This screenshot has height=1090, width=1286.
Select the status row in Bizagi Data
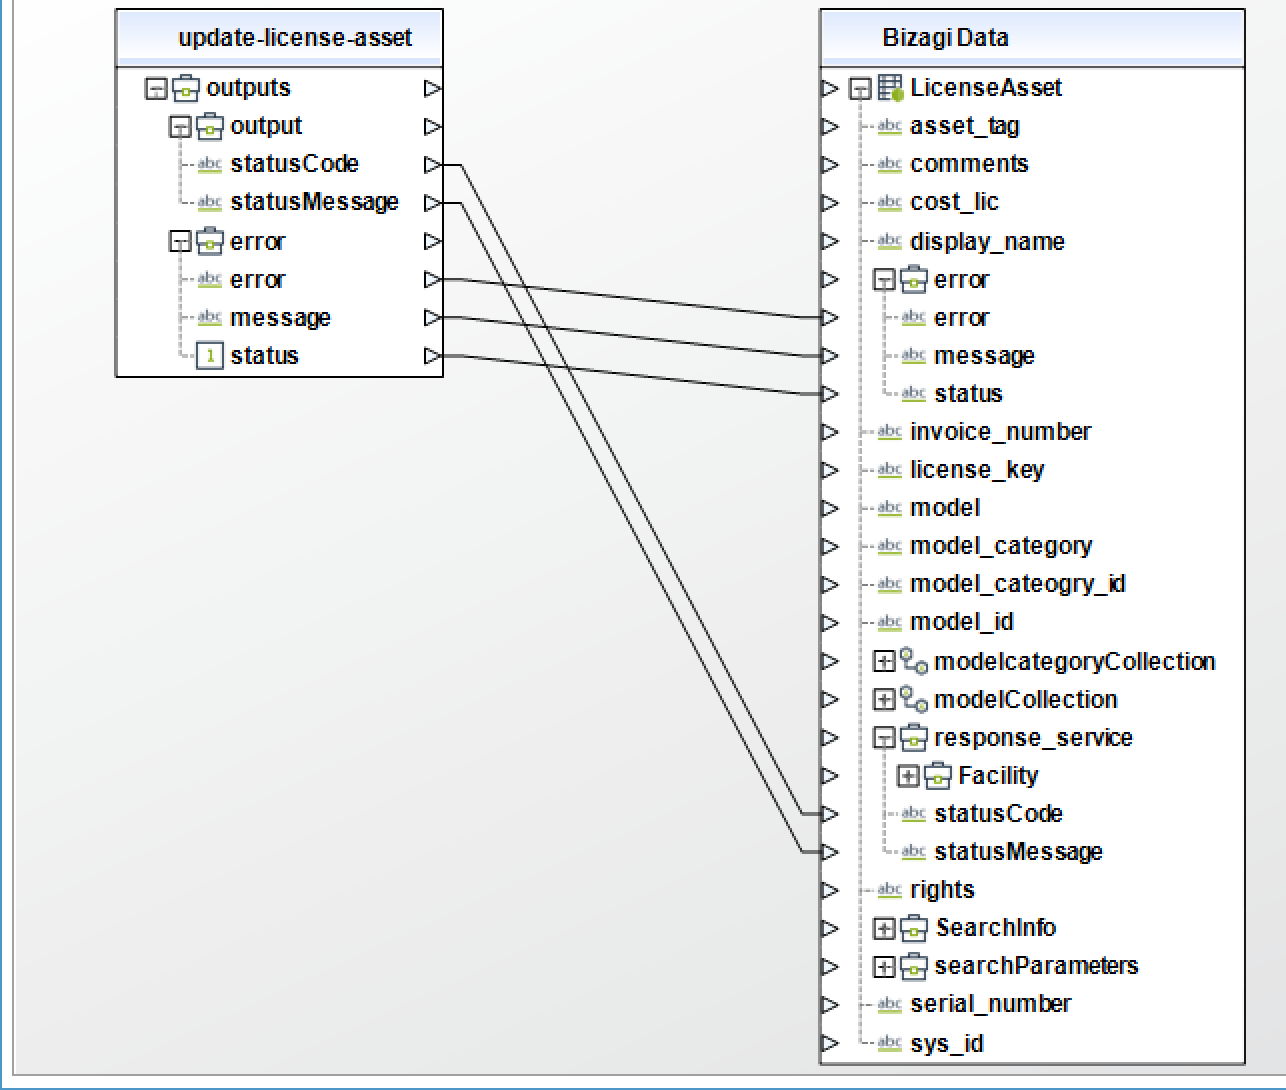pyautogui.click(x=968, y=394)
